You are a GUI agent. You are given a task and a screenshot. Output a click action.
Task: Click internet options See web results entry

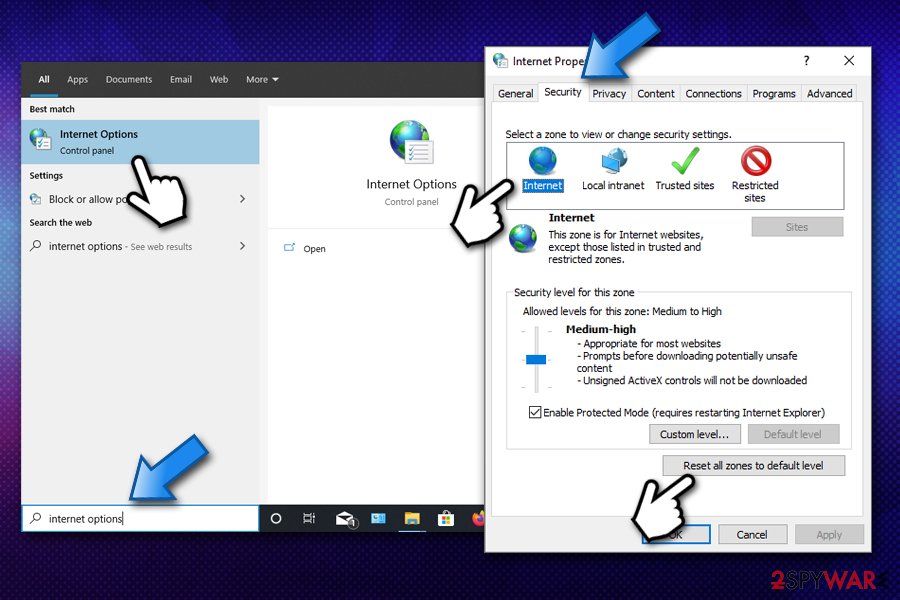[x=140, y=246]
